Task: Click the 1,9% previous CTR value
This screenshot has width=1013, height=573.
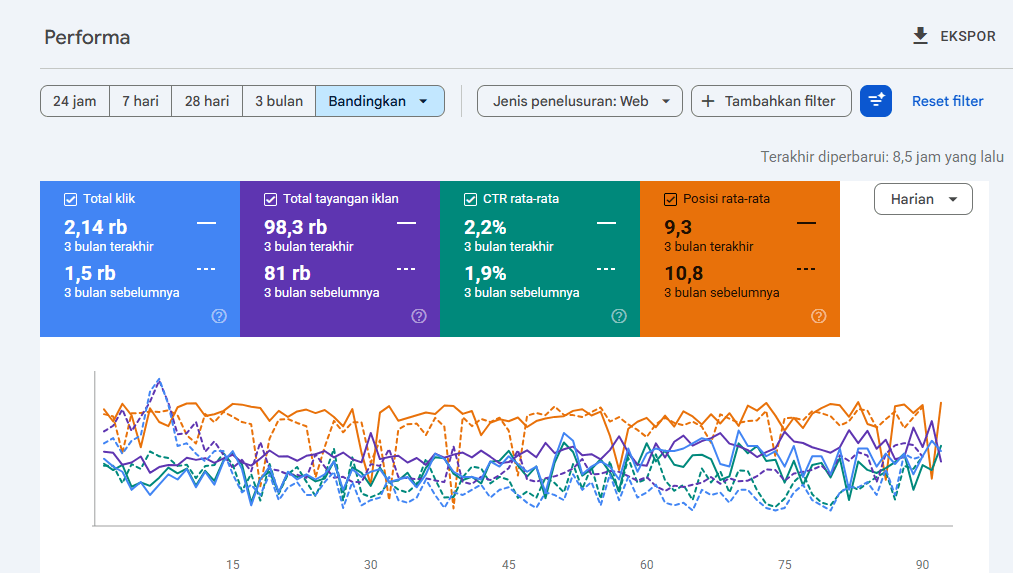Action: tap(485, 274)
